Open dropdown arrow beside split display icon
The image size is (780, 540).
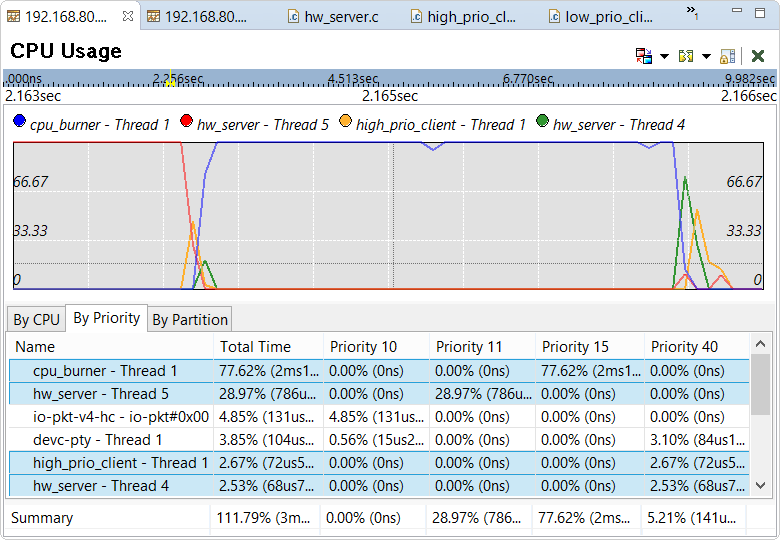tap(706, 56)
